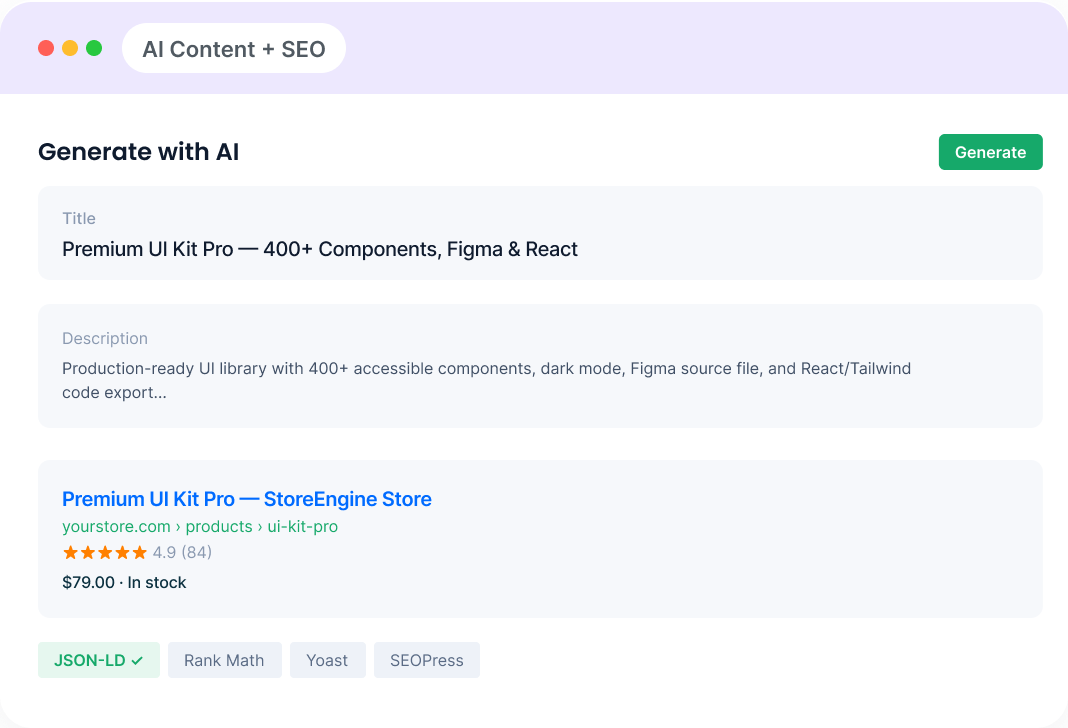Click the Description label
The width and height of the screenshot is (1068, 728).
point(105,338)
